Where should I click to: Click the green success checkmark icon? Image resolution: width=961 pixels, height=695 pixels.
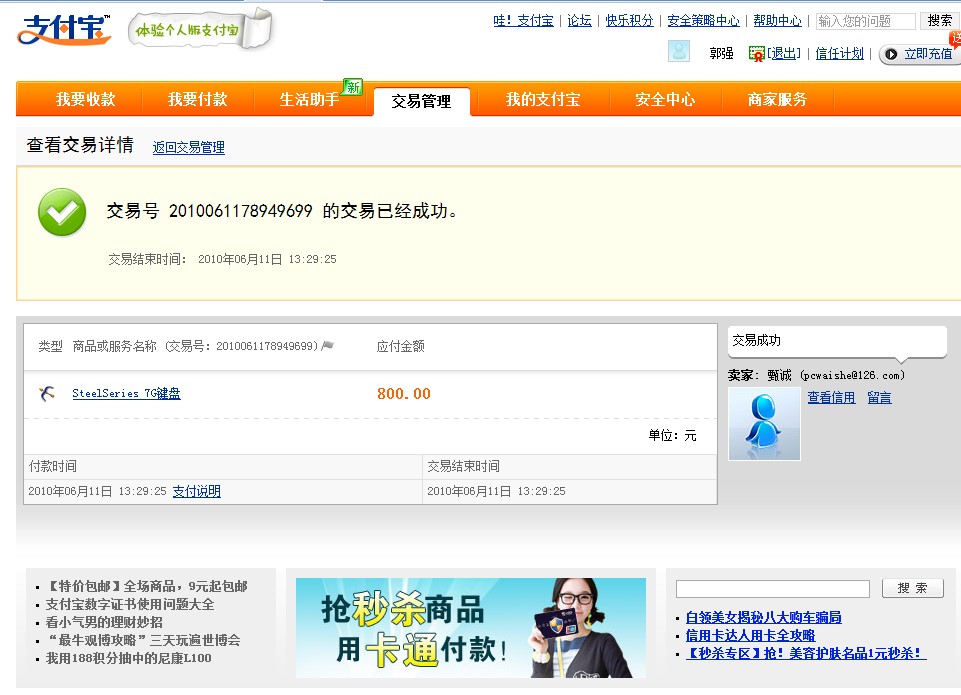click(x=62, y=212)
